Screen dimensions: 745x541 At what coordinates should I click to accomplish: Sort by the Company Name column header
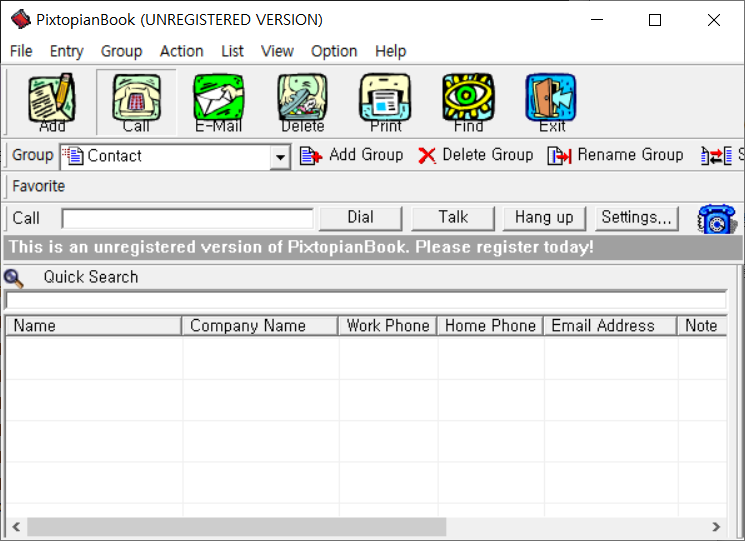pos(260,326)
